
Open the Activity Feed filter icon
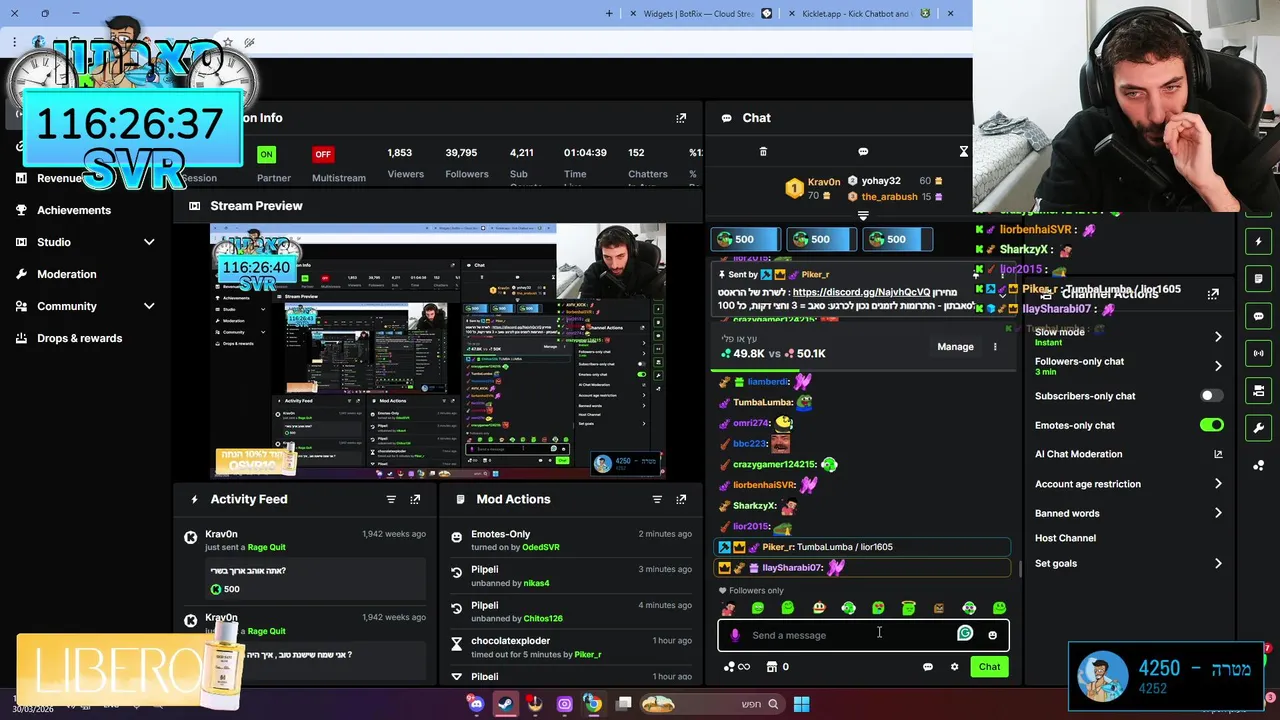pyautogui.click(x=391, y=499)
